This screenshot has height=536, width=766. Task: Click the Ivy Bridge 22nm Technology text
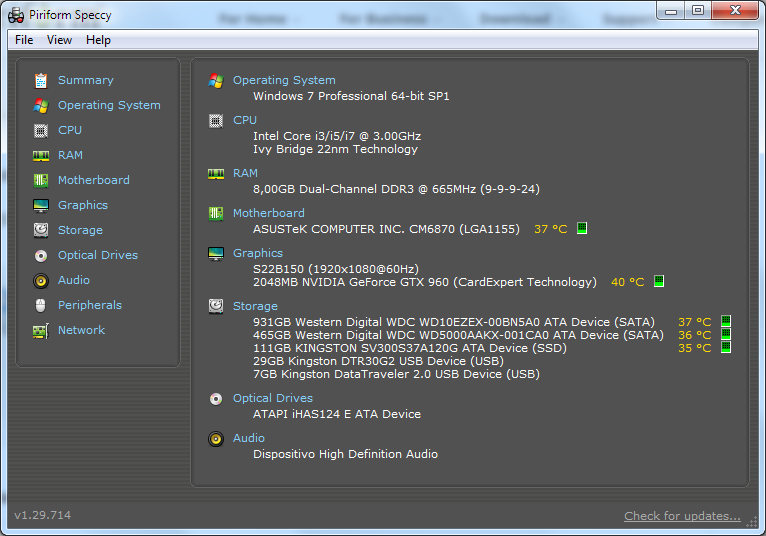[335, 149]
